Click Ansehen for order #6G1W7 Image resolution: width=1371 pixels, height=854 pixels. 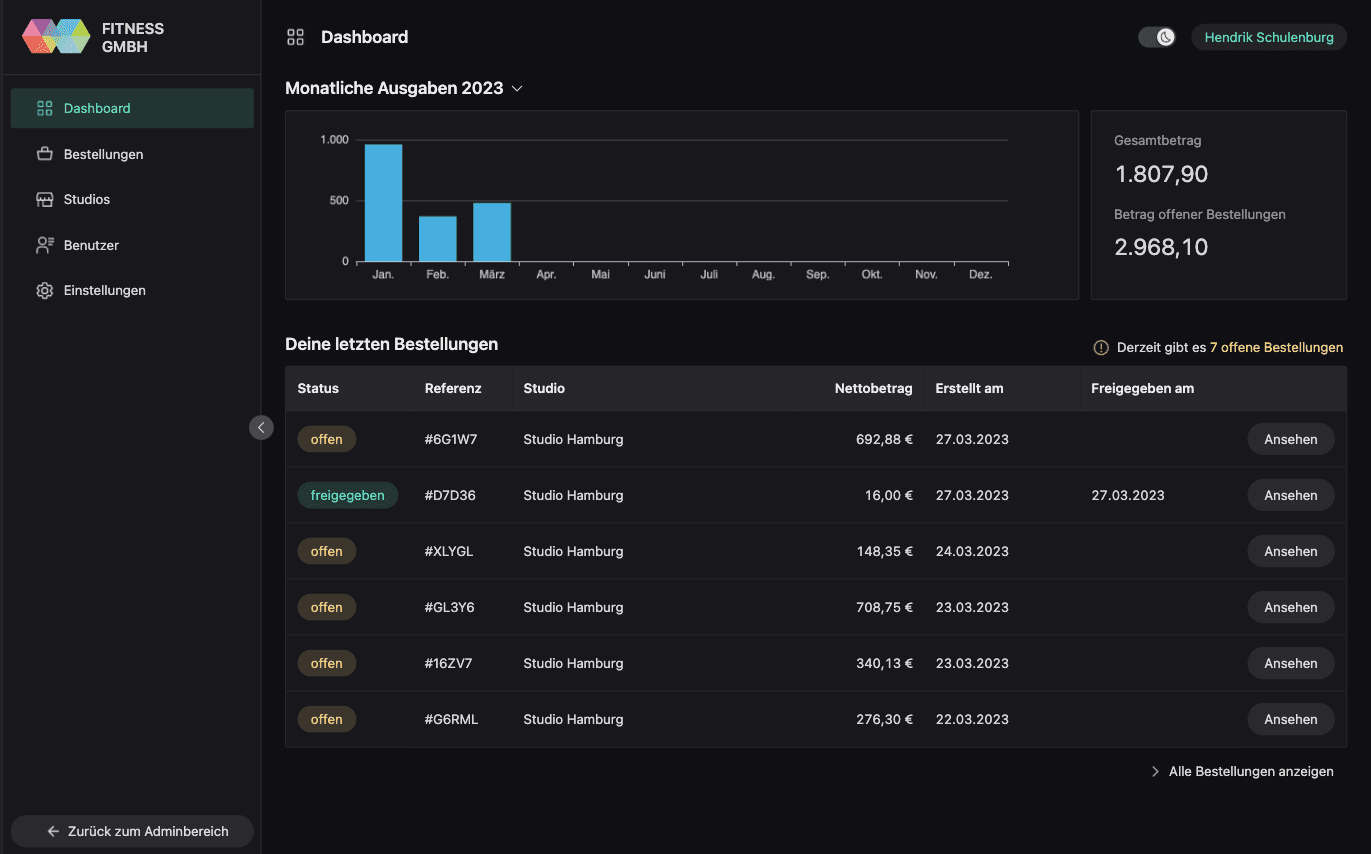click(1291, 439)
